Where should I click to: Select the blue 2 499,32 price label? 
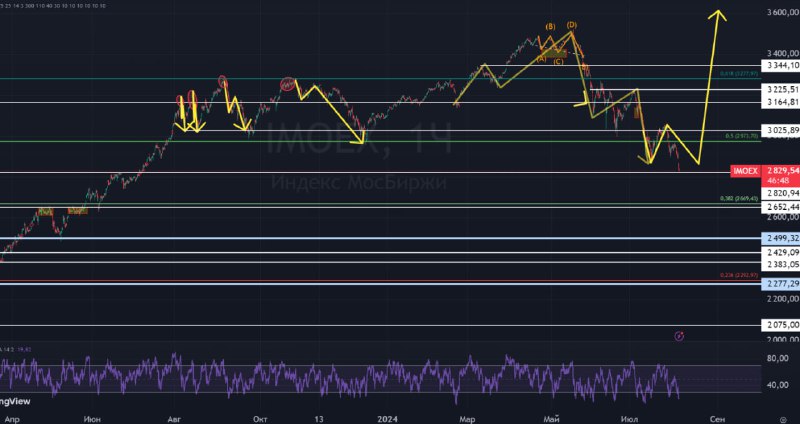[x=780, y=238]
